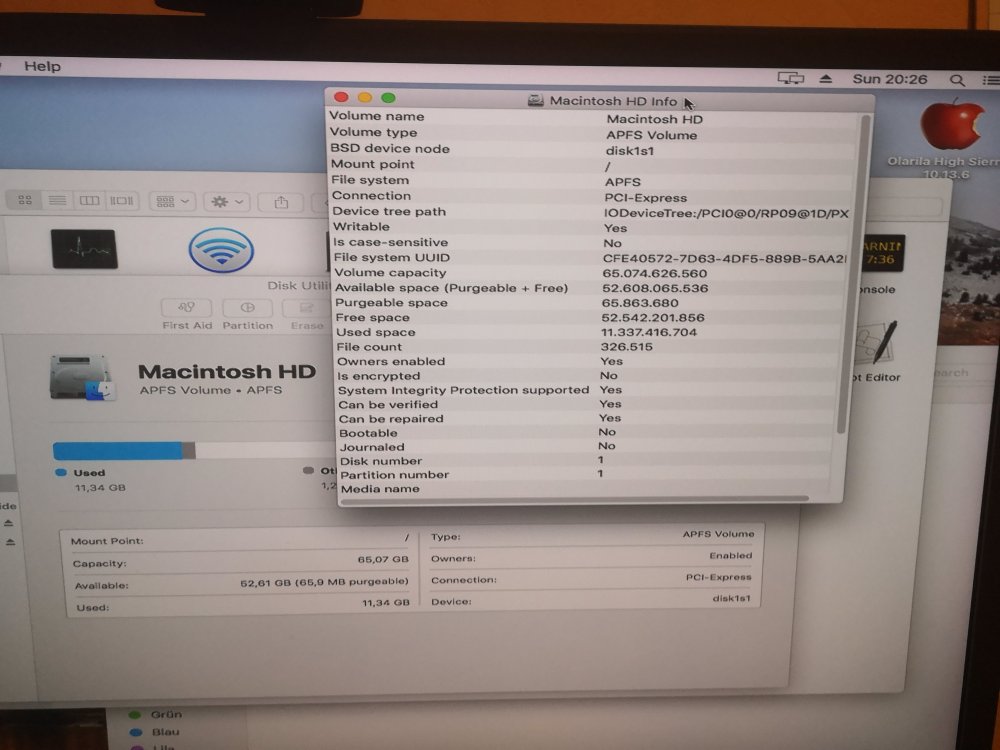The image size is (1000, 750).
Task: Select the File system UUID row
Action: pyautogui.click(x=591, y=258)
